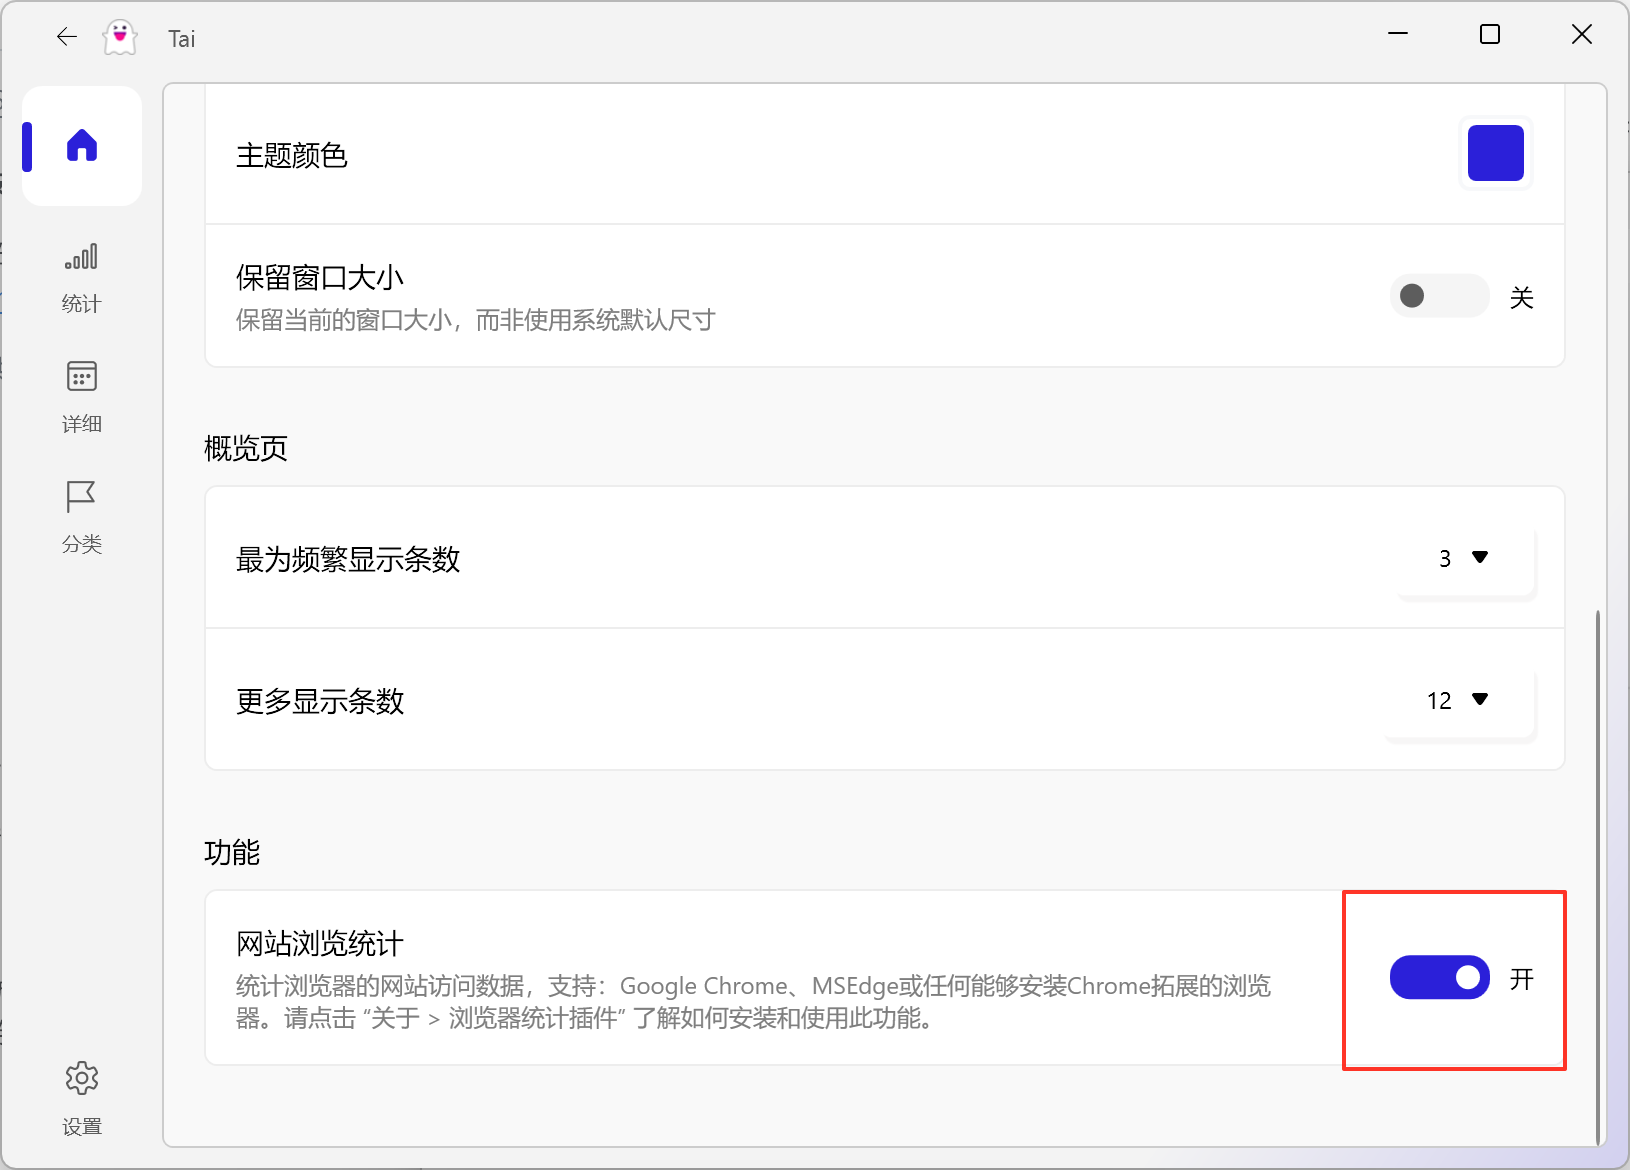Select the 统计 label in sidebar
1630x1170 pixels.
pyautogui.click(x=82, y=304)
